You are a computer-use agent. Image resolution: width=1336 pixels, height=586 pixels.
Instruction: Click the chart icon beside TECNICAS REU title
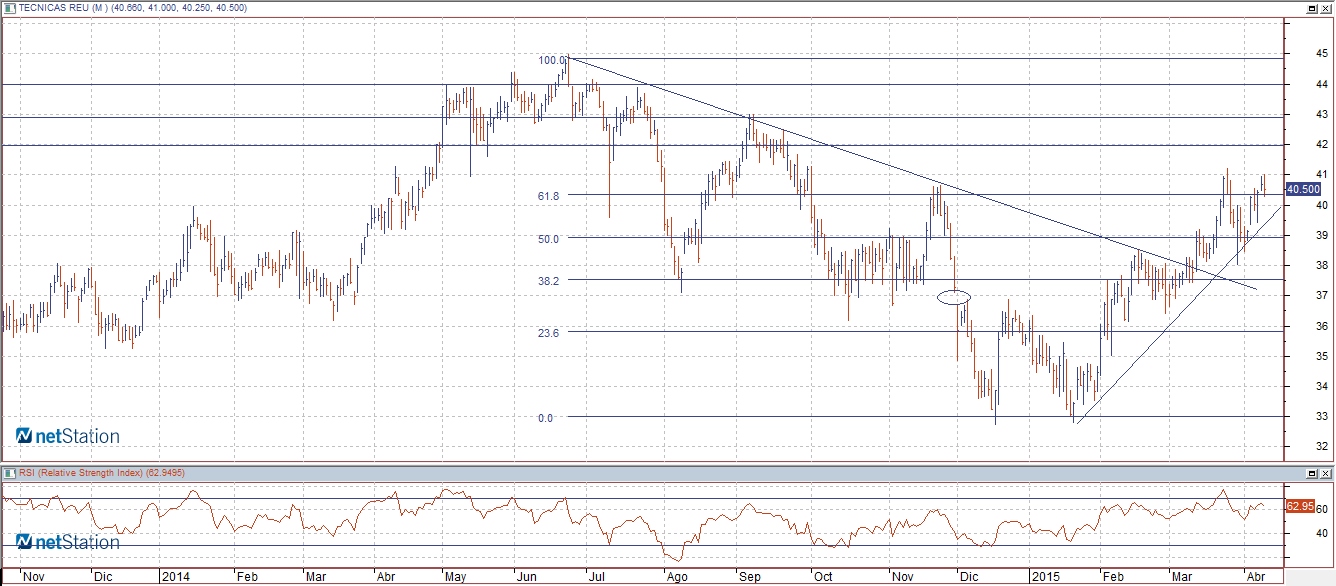(9, 8)
